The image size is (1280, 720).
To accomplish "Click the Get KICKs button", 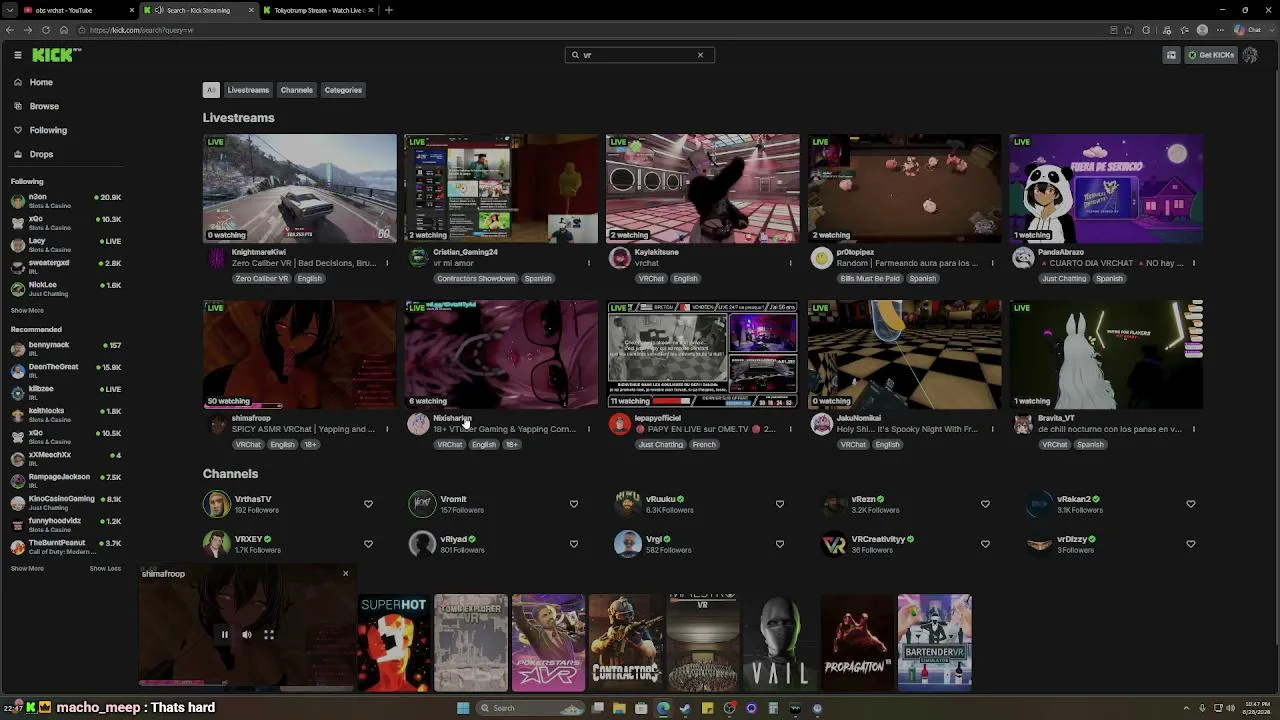I will point(1211,55).
